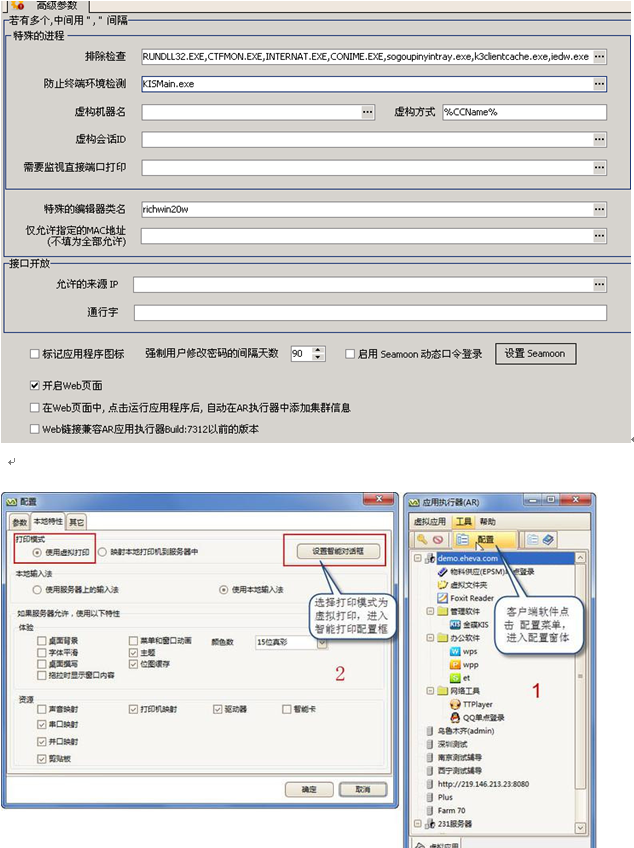Image resolution: width=634 pixels, height=848 pixels.
Task: Select 映射本地打印机到服务器中 radio option
Action: pos(102,552)
